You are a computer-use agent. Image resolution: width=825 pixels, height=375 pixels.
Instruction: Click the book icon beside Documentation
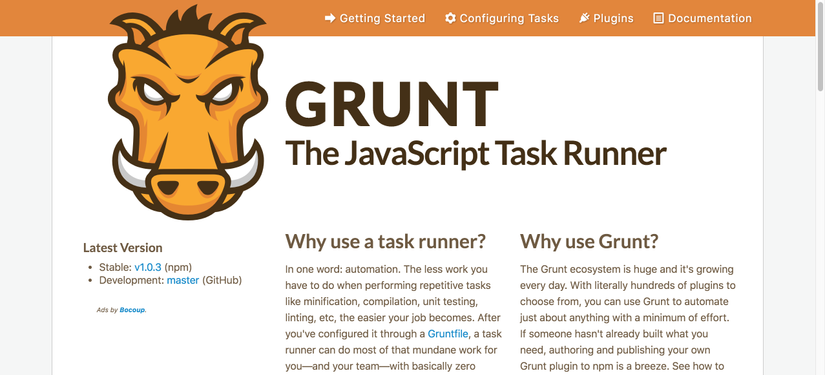[x=658, y=18]
